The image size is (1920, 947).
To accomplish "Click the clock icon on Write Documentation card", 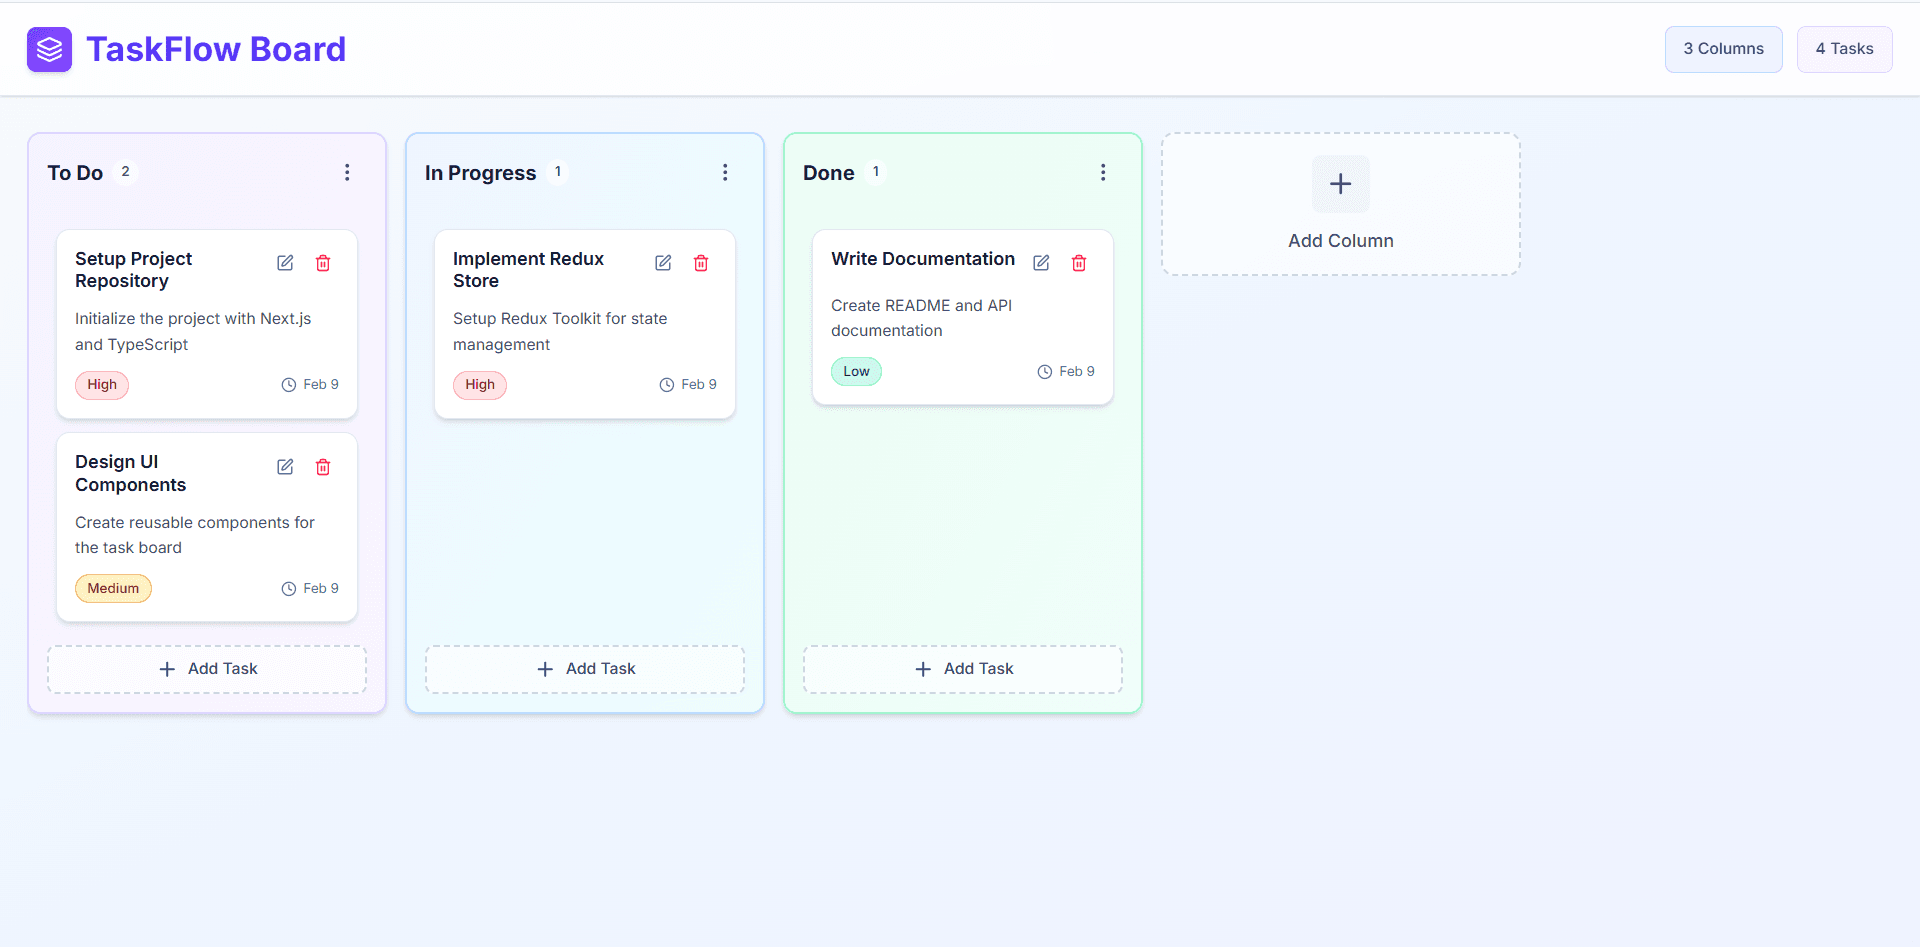I will (1044, 371).
